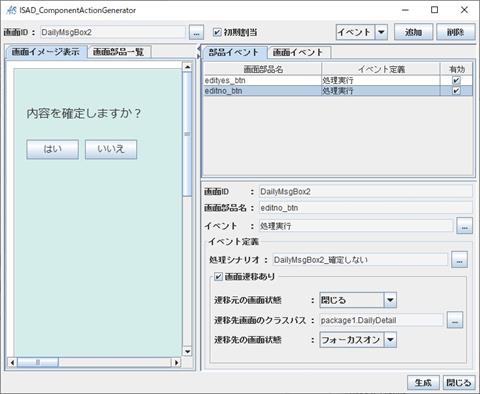Click the 内容を確定しますか？ preview text
480x394 pixels.
(x=84, y=113)
